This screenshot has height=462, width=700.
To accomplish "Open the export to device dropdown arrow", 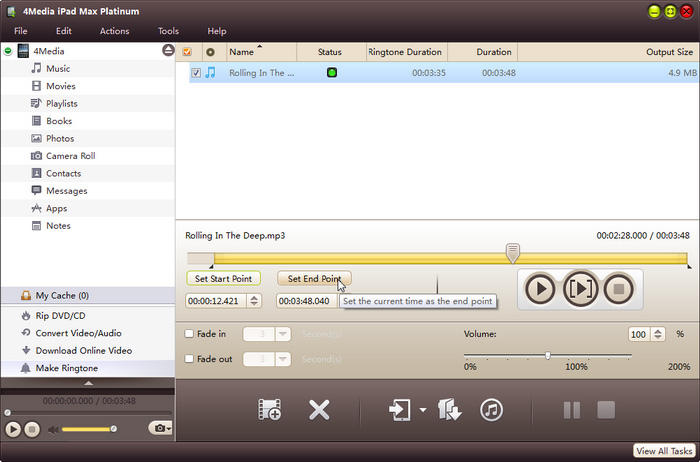I will tap(423, 410).
